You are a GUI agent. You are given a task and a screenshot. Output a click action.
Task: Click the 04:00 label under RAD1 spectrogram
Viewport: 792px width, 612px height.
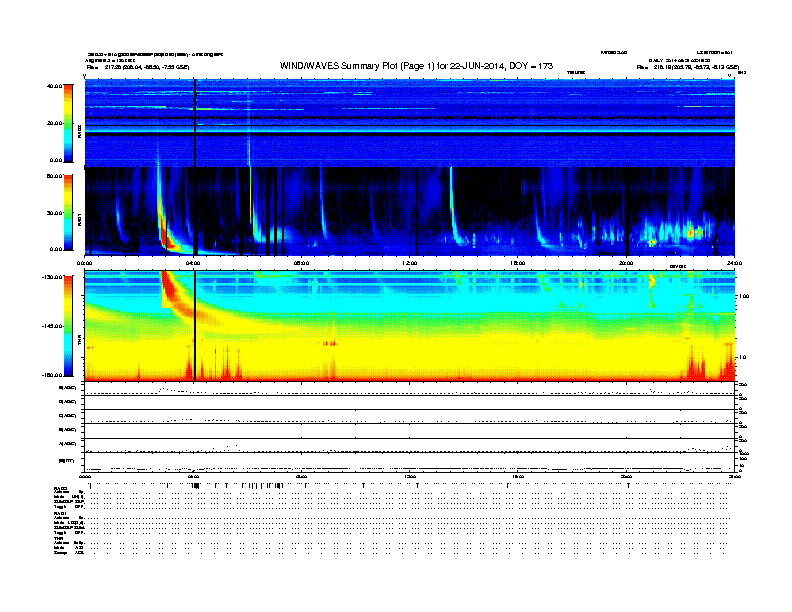193,263
